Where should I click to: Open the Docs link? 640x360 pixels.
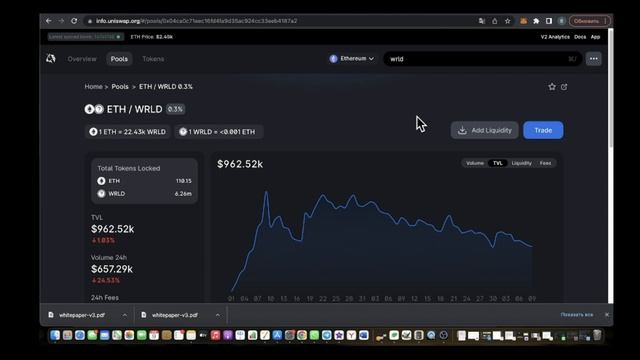coord(580,37)
